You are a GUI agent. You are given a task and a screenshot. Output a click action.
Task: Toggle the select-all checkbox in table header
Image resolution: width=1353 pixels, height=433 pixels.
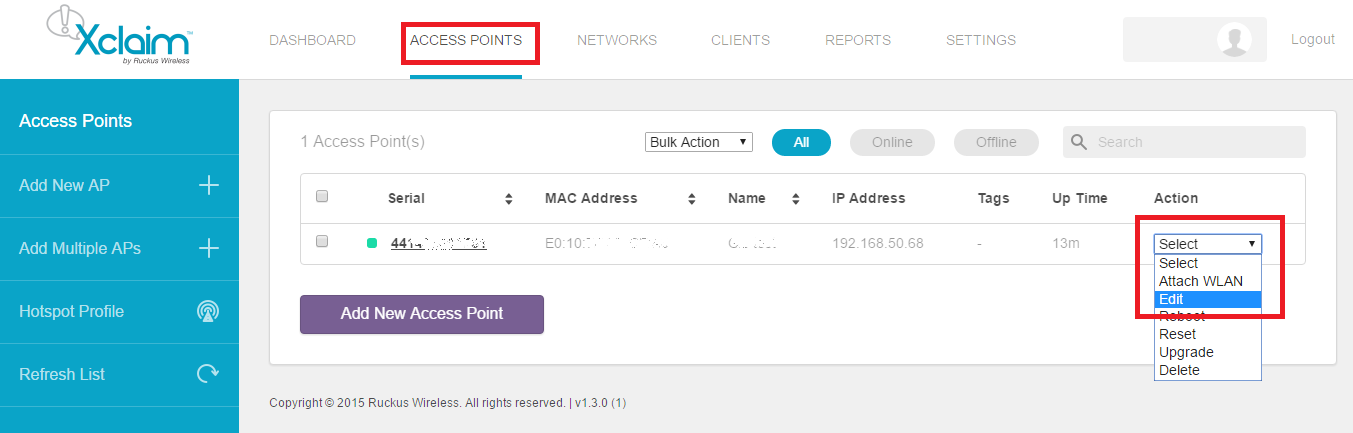[322, 197]
